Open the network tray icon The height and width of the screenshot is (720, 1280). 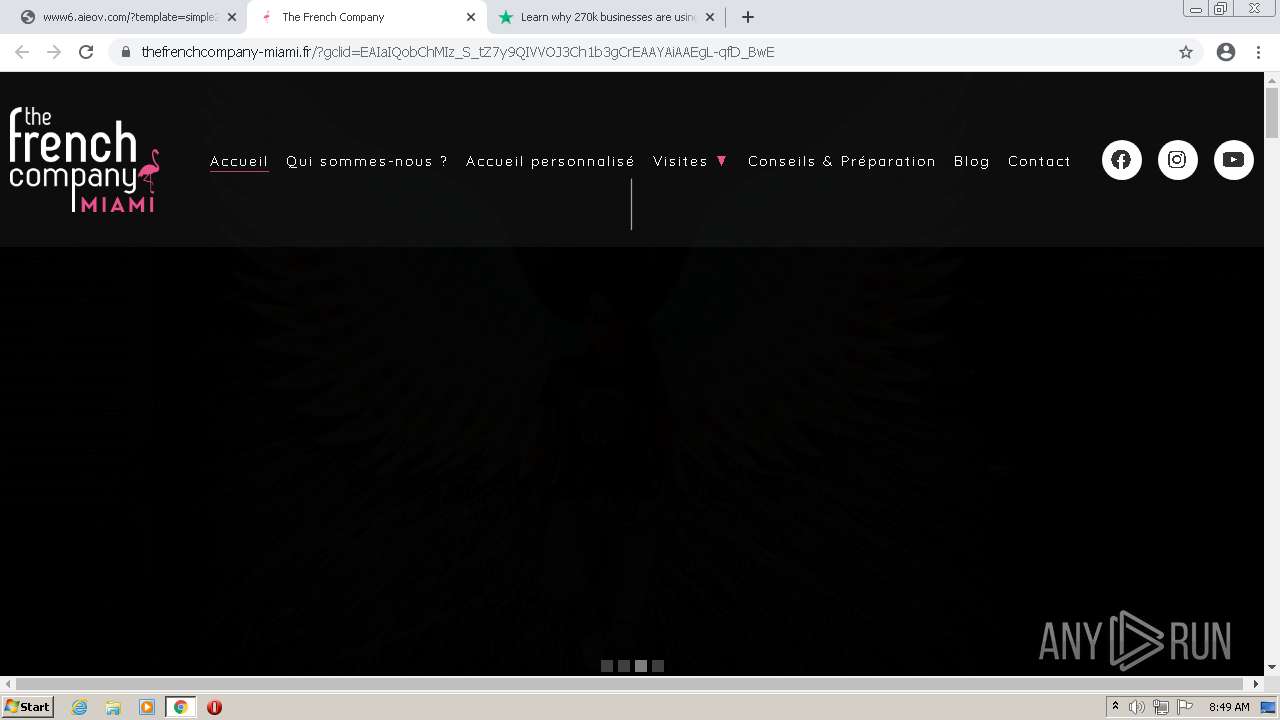[x=1161, y=707]
